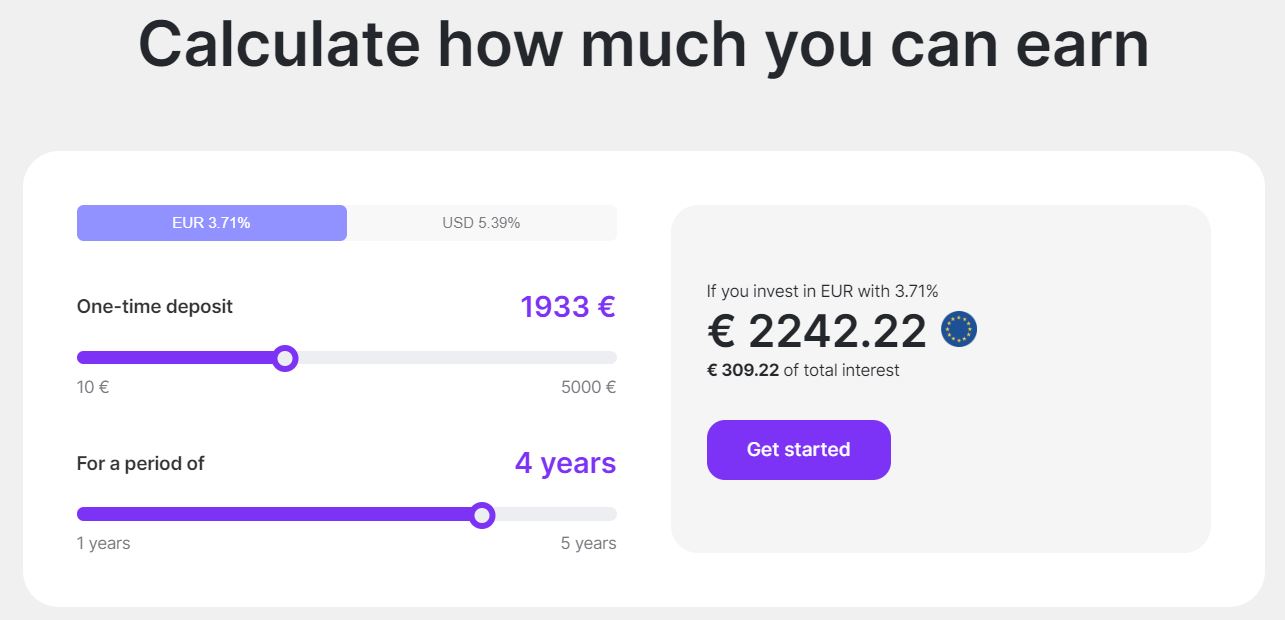The width and height of the screenshot is (1285, 620).
Task: Click the € 309.22 total interest text
Action: pos(745,370)
